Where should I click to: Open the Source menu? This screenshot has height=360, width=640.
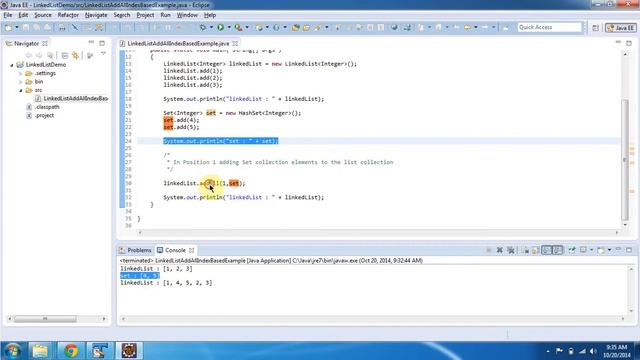click(x=43, y=15)
